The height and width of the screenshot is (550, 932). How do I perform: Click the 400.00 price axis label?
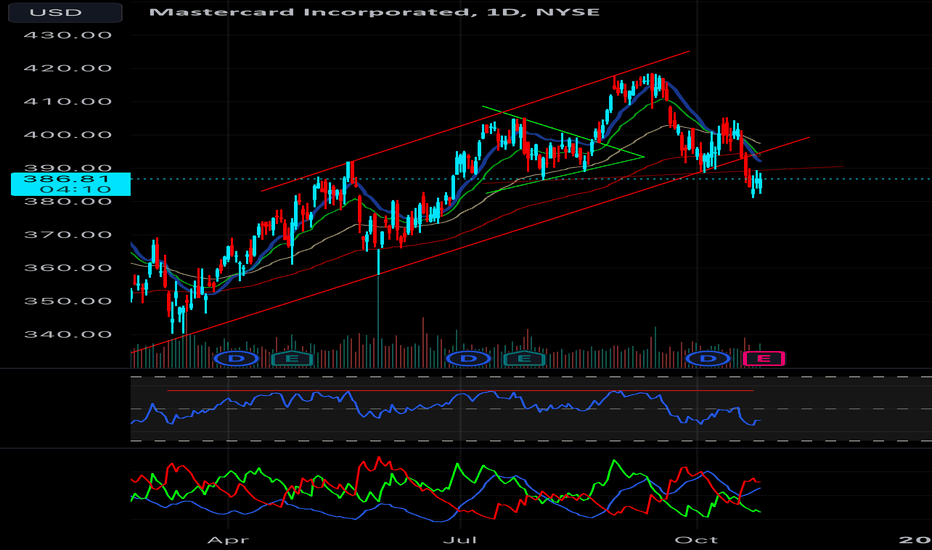(x=68, y=135)
